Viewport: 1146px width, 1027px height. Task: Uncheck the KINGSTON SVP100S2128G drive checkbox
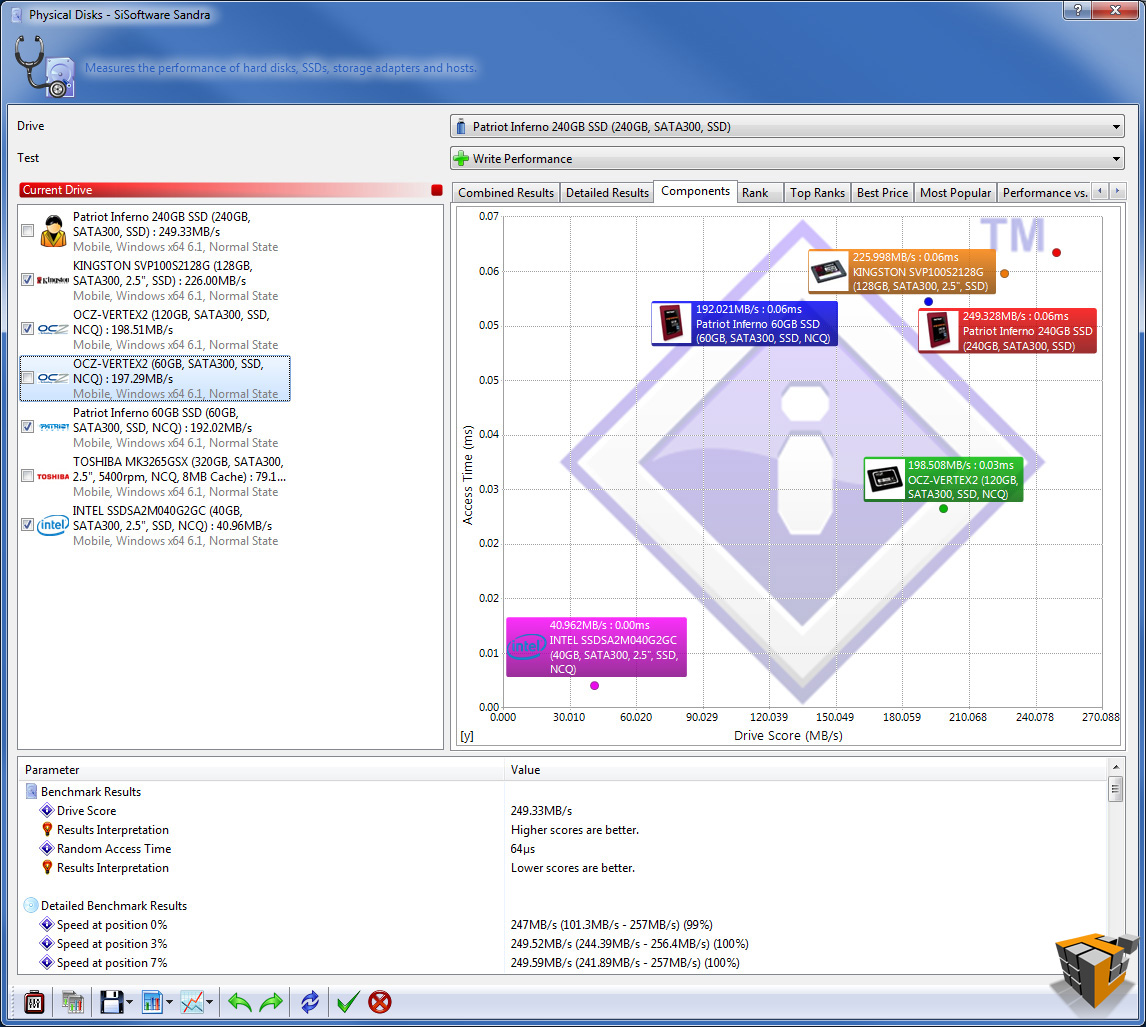[28, 280]
